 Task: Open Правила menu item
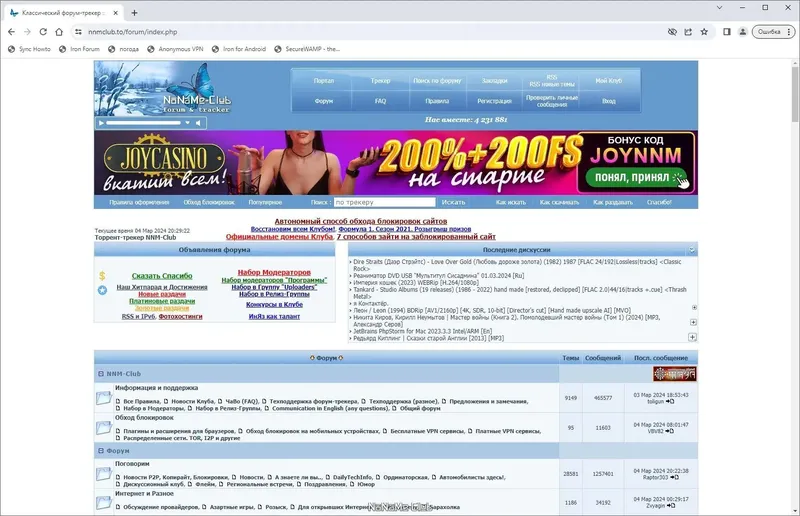tap(437, 101)
